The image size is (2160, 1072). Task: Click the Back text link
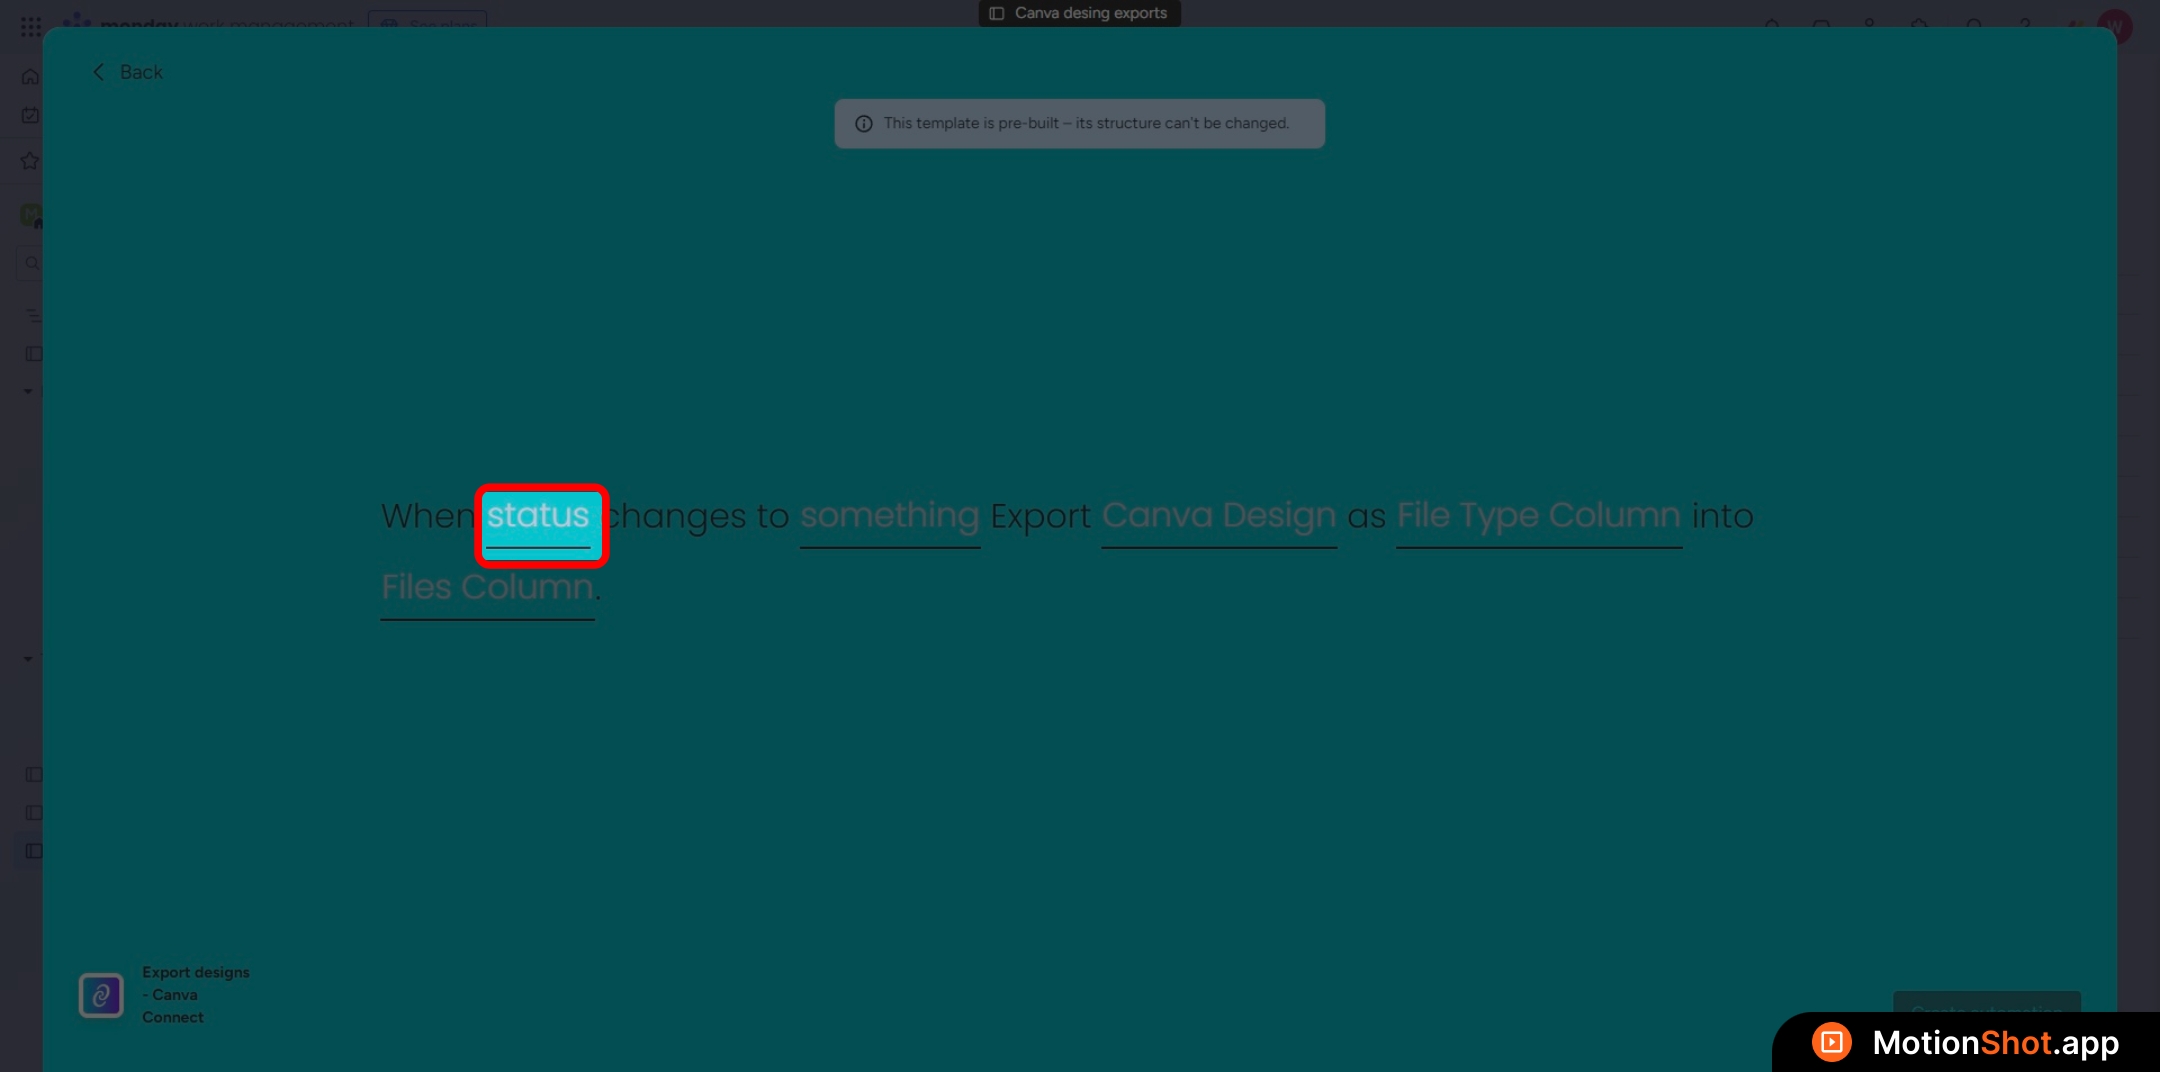(x=141, y=72)
